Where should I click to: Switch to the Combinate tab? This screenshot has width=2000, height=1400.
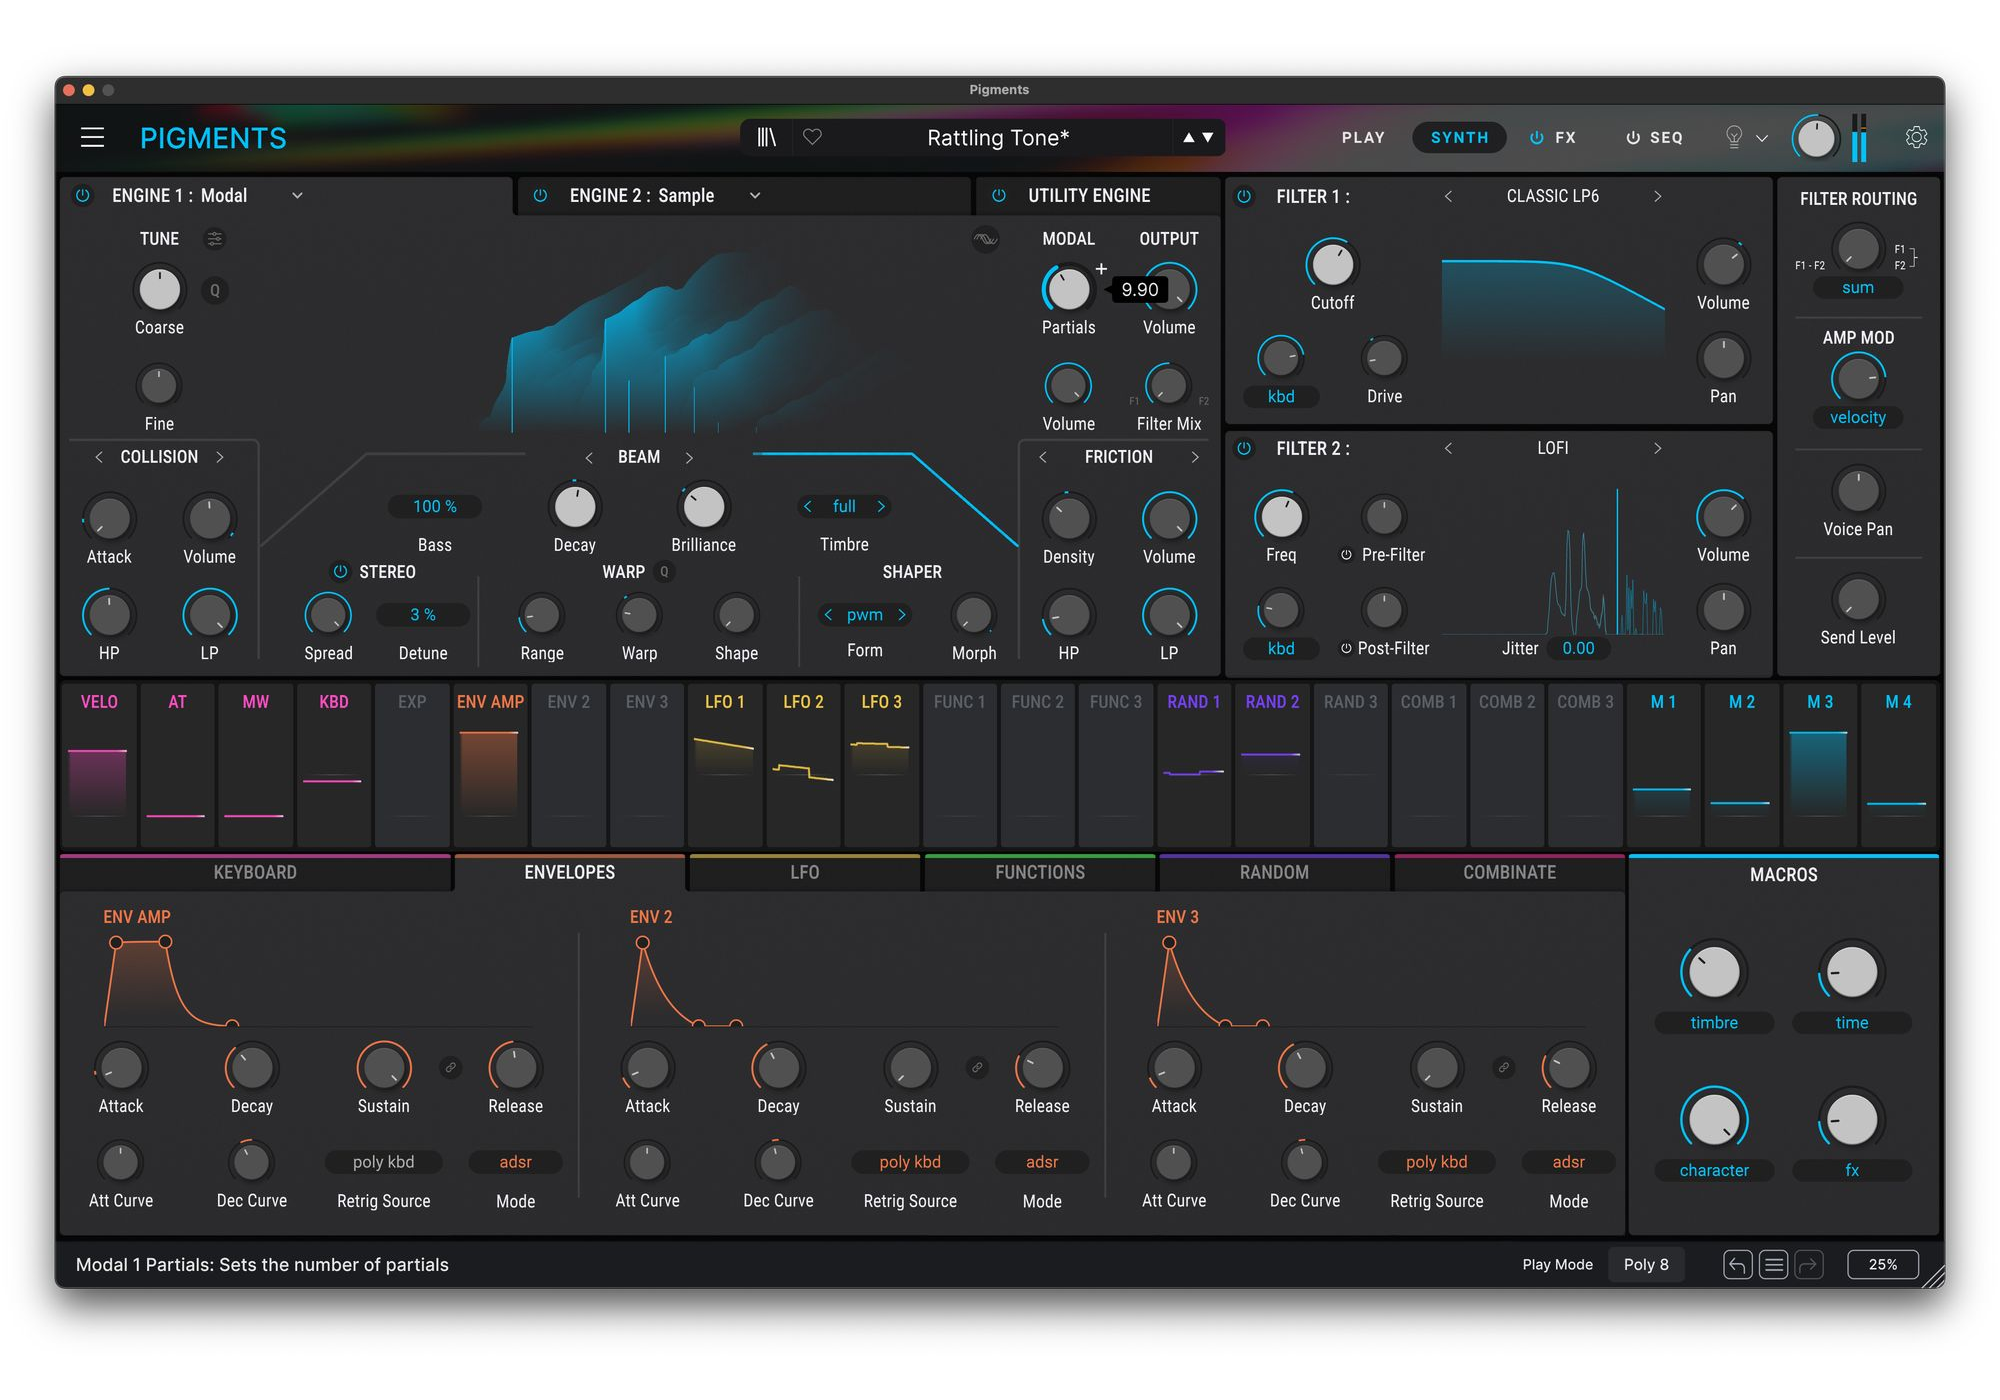coord(1509,872)
